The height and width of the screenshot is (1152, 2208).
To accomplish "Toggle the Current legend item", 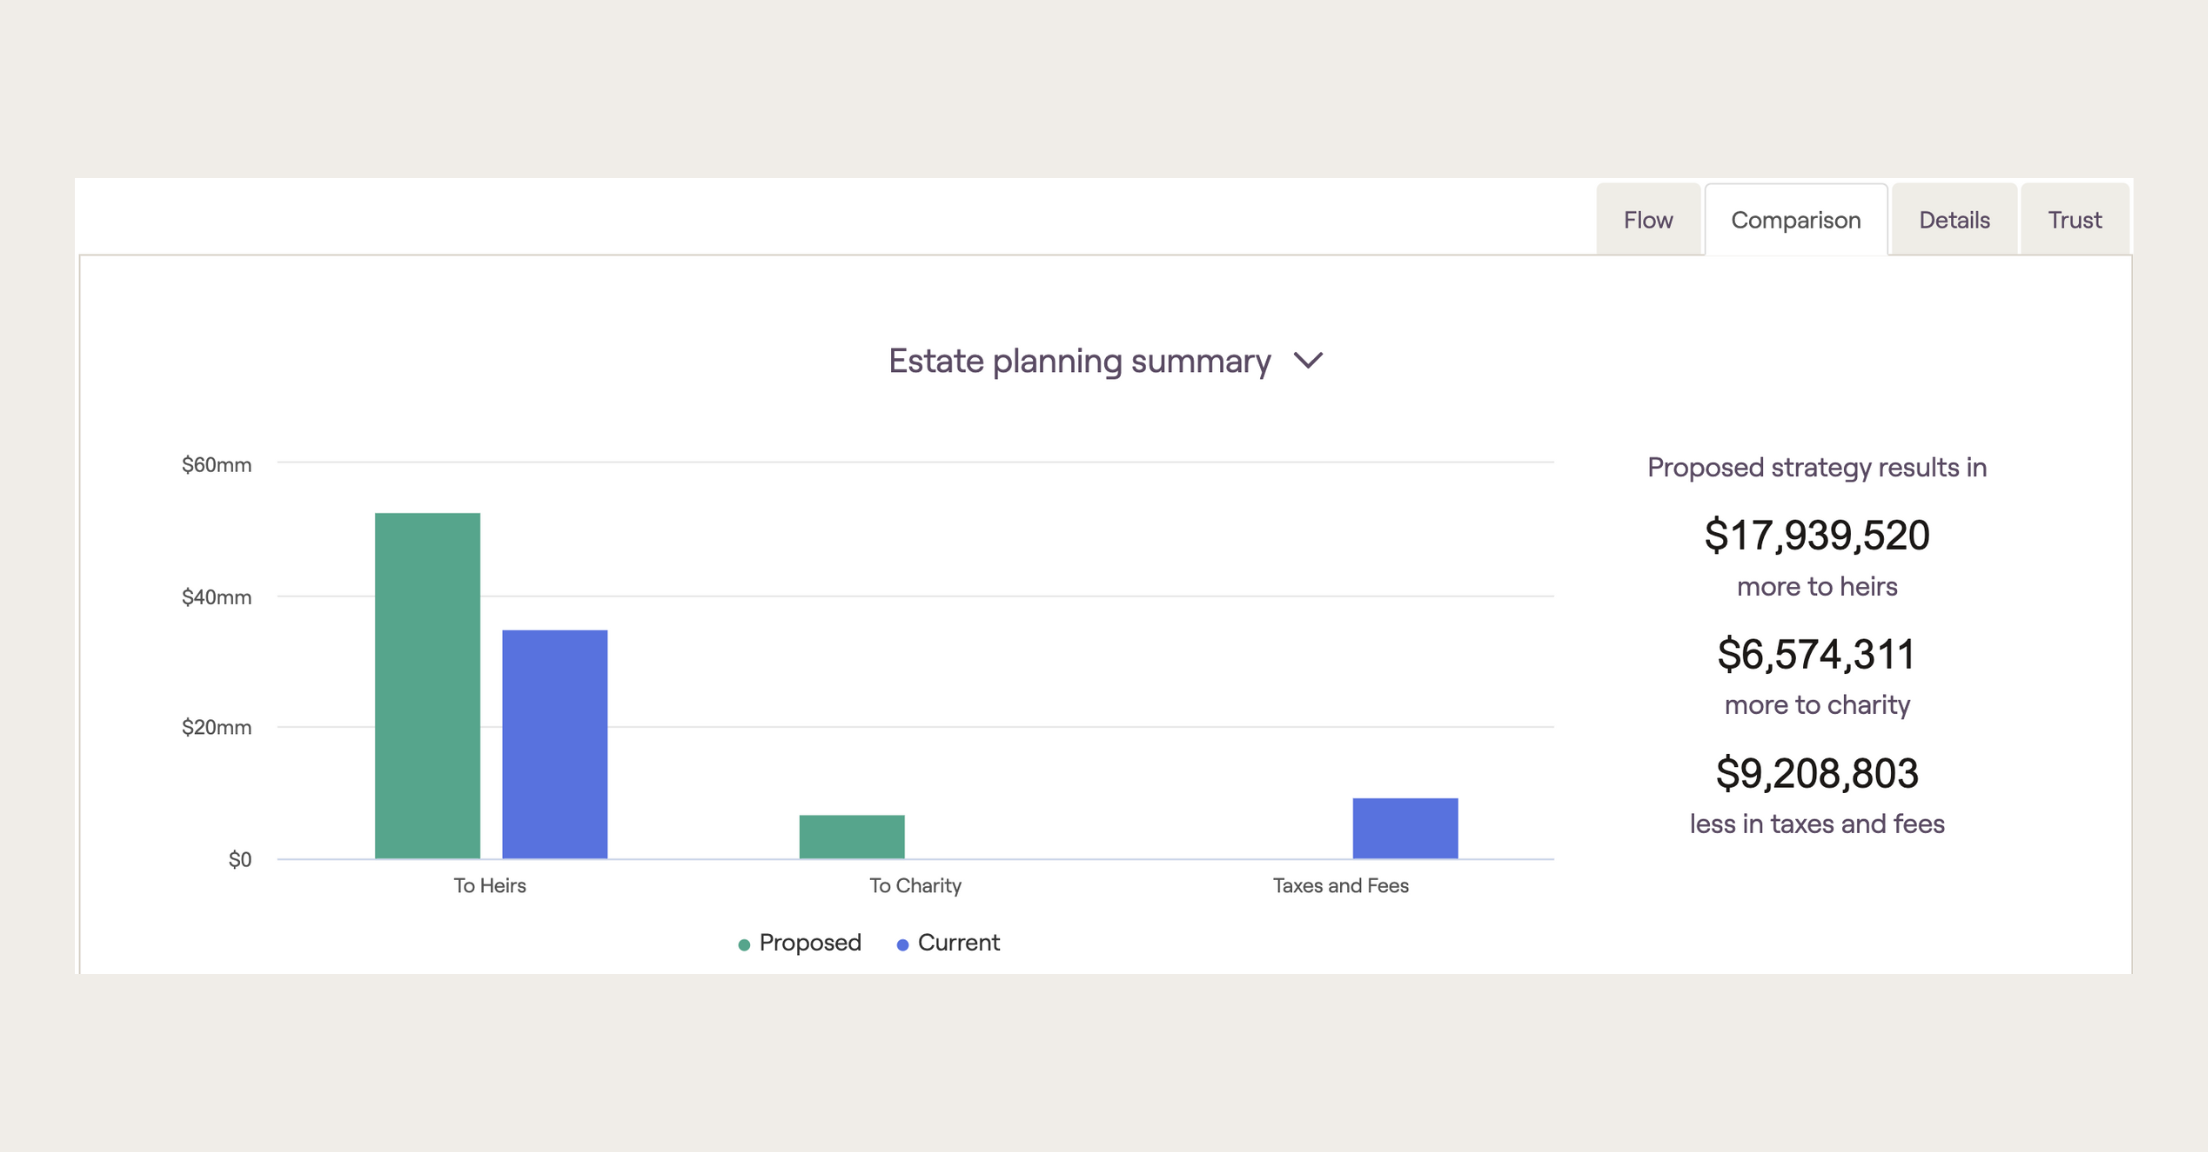I will (948, 943).
